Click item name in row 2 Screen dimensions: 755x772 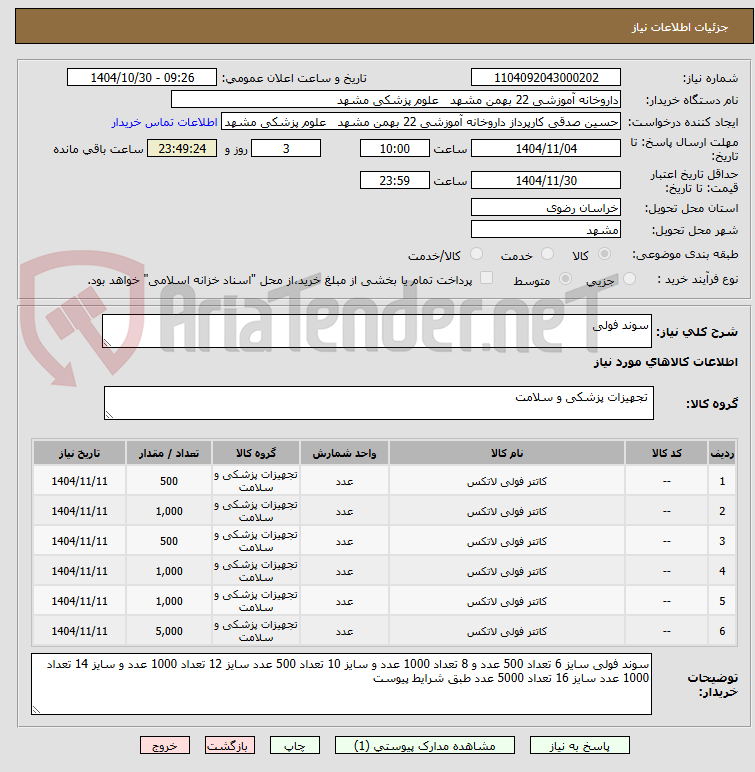point(507,511)
